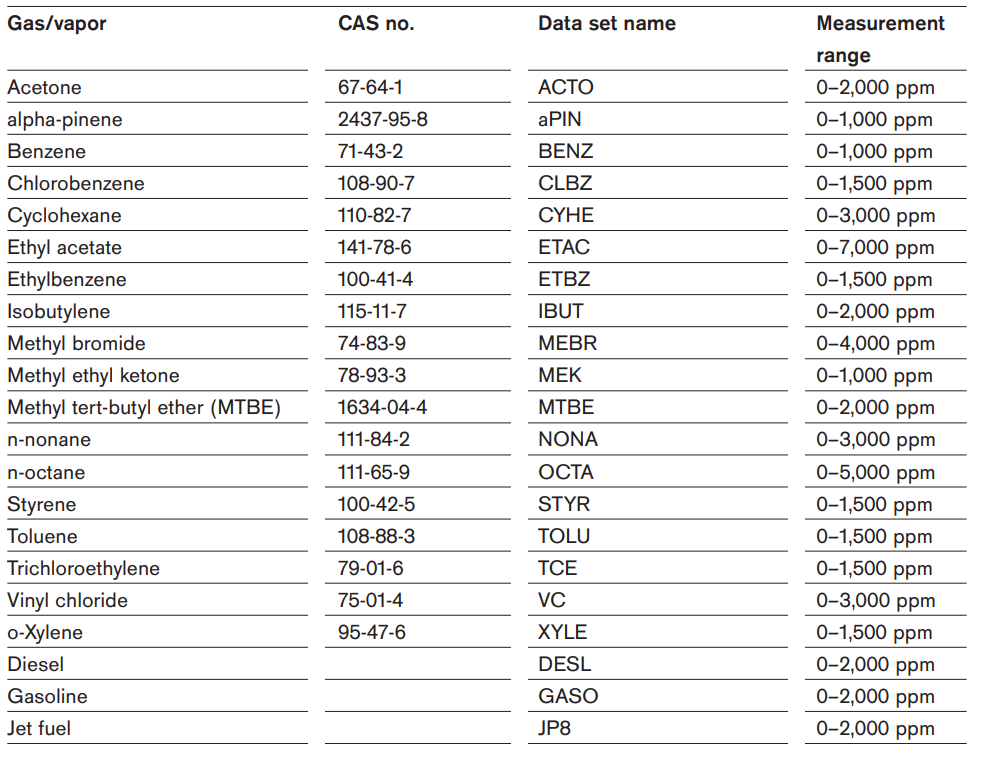
Task: Select the Acetone row name
Action: pyautogui.click(x=44, y=88)
